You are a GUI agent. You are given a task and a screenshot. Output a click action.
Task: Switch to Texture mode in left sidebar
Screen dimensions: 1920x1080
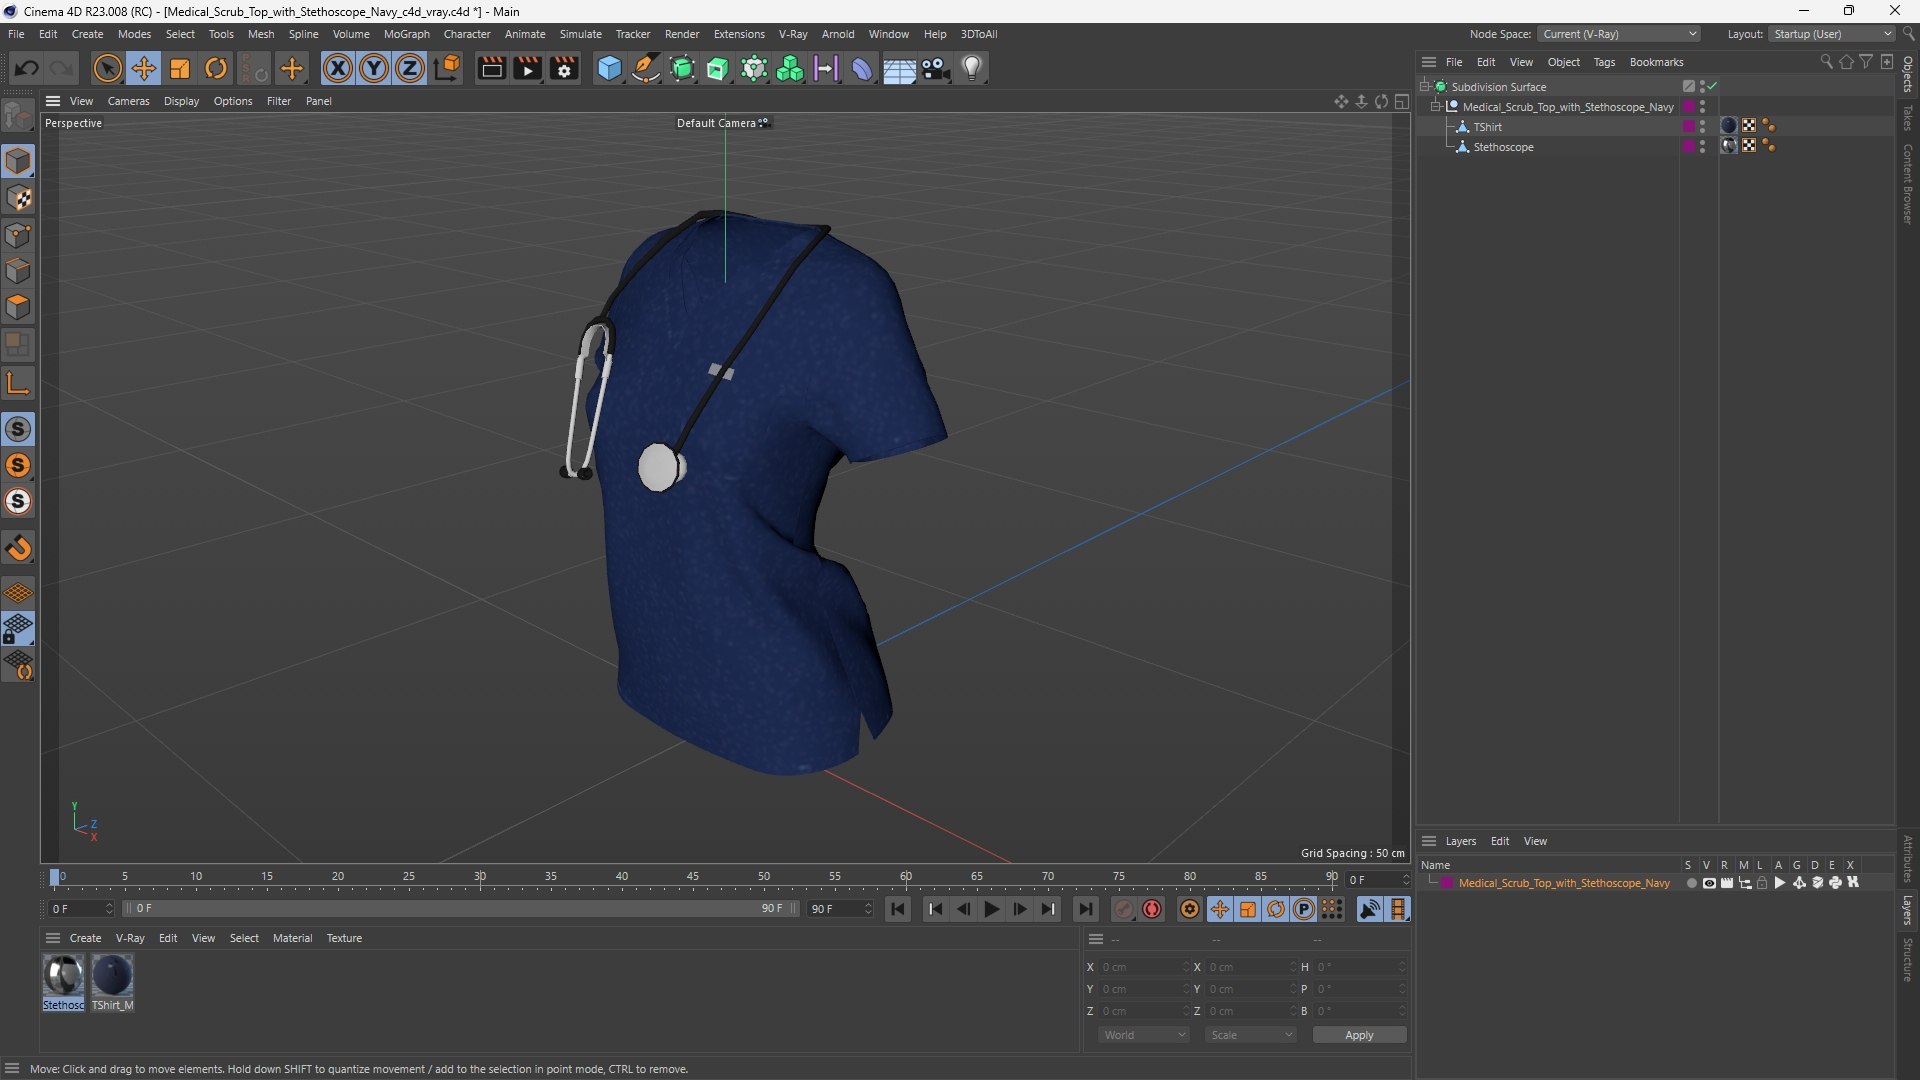point(18,198)
